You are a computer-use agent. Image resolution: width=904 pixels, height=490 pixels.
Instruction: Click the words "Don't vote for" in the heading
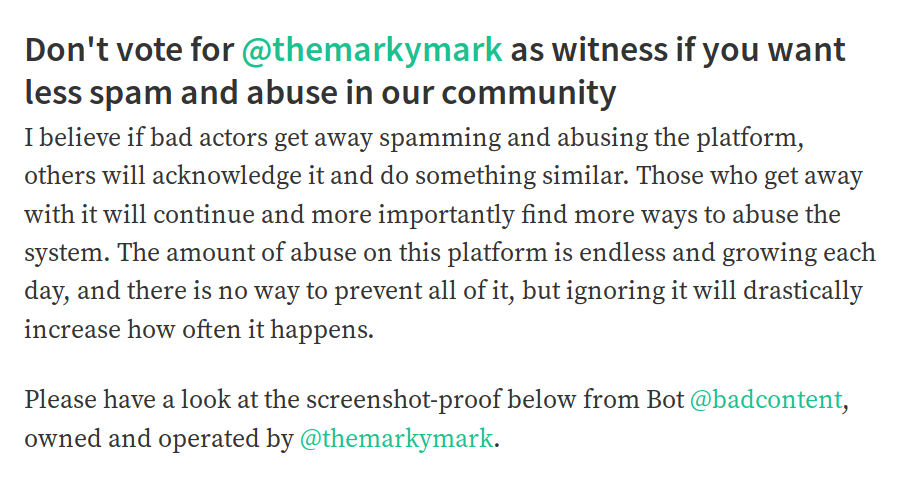coord(128,50)
